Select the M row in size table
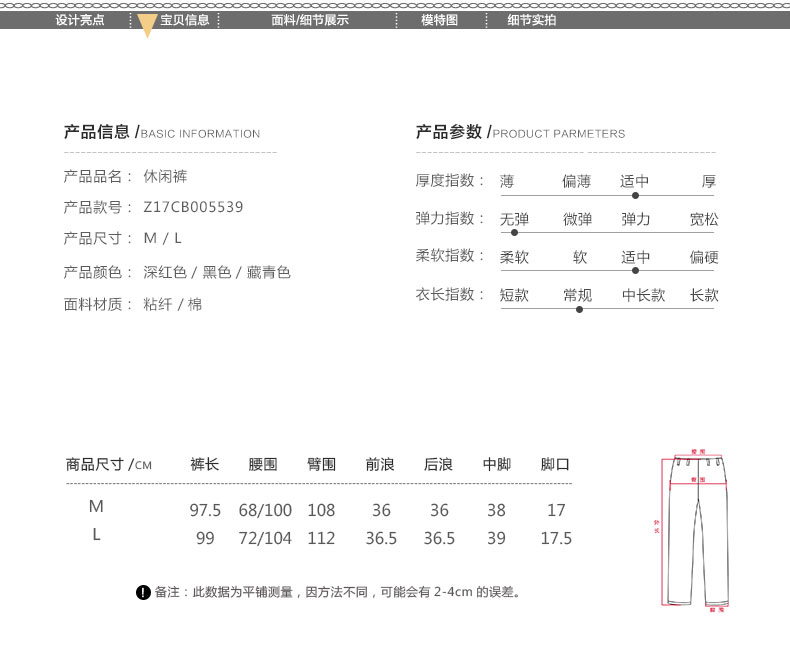 tap(96, 509)
